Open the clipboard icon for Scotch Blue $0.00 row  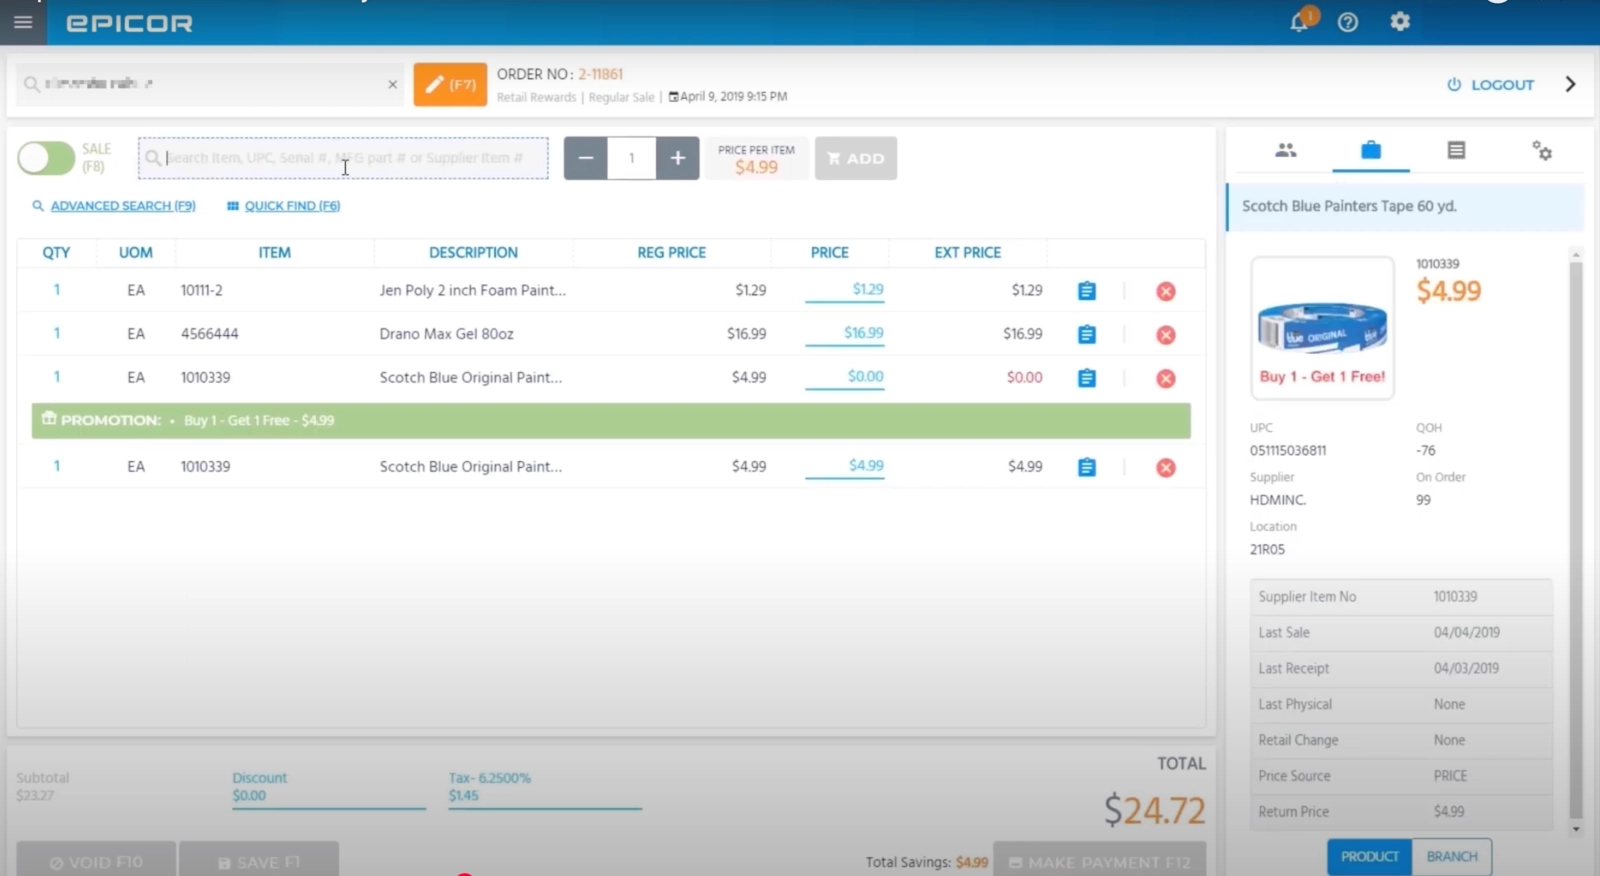click(x=1087, y=378)
